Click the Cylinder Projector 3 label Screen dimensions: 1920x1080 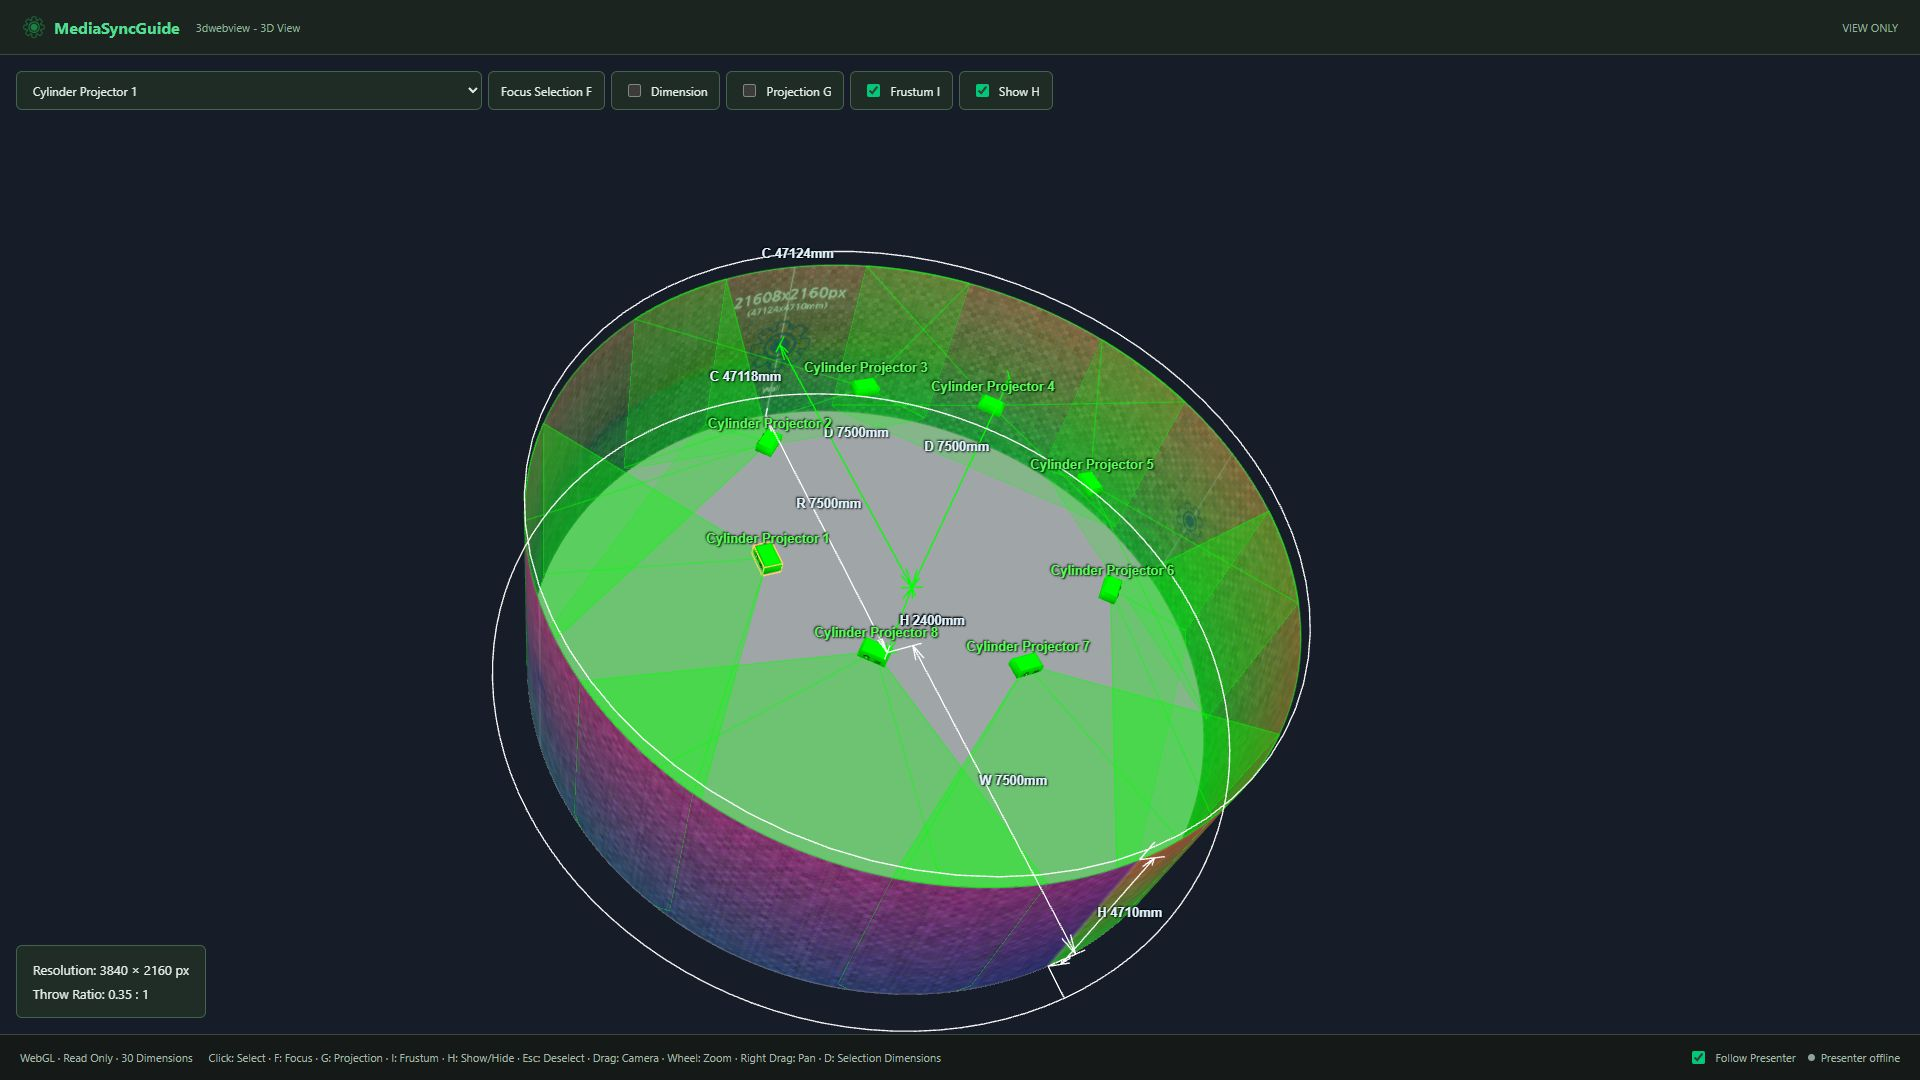click(x=865, y=367)
